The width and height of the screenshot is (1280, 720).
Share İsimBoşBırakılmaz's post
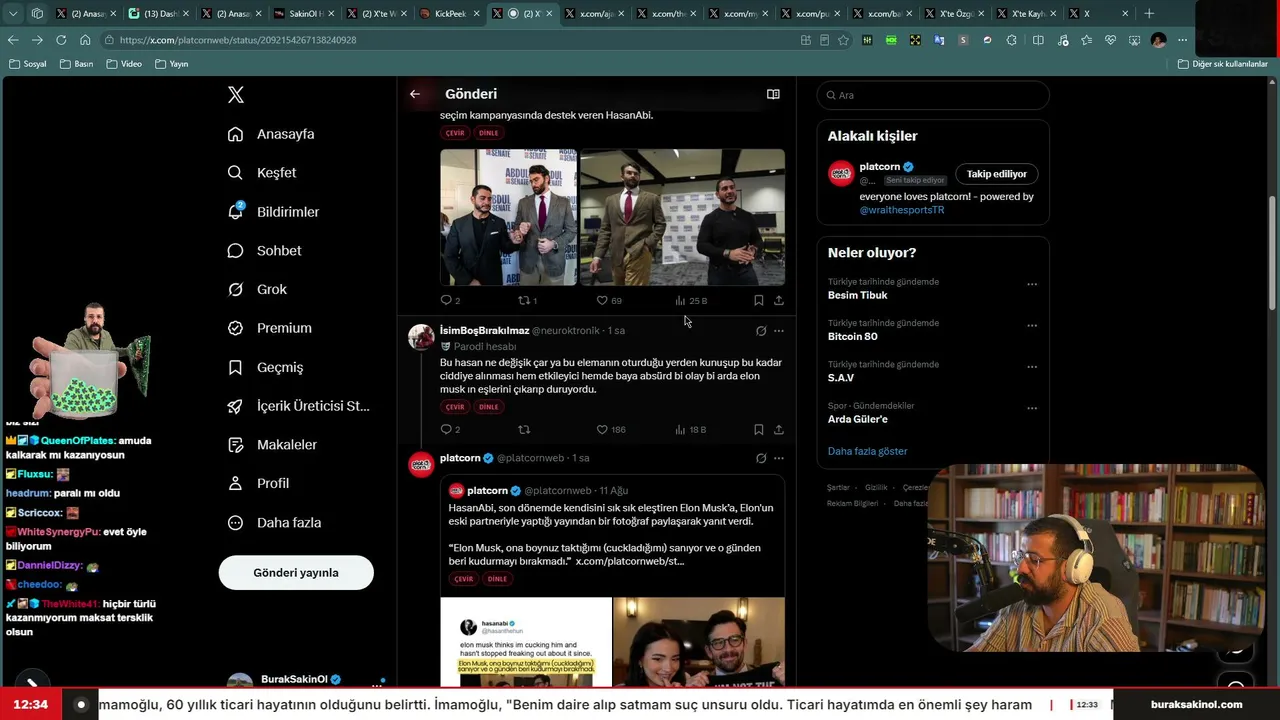778,429
